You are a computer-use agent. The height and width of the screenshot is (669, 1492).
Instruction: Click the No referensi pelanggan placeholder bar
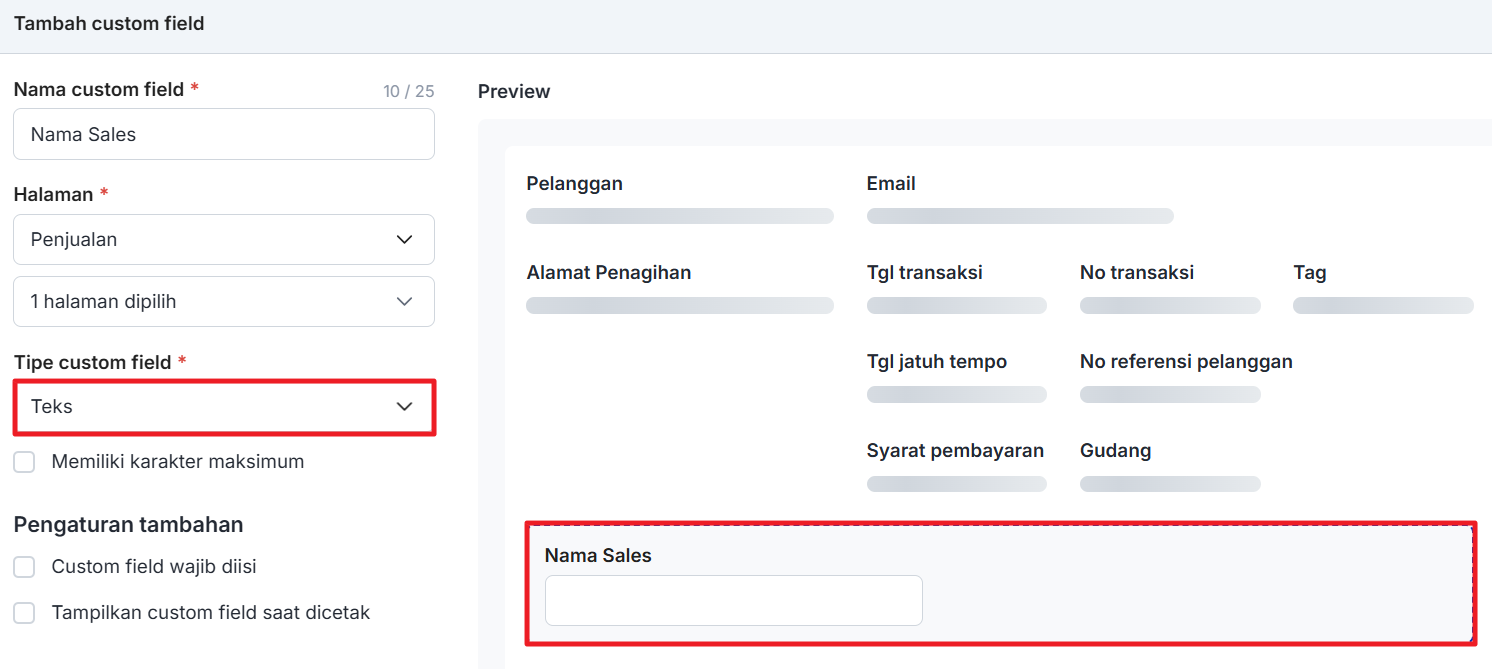click(1169, 395)
